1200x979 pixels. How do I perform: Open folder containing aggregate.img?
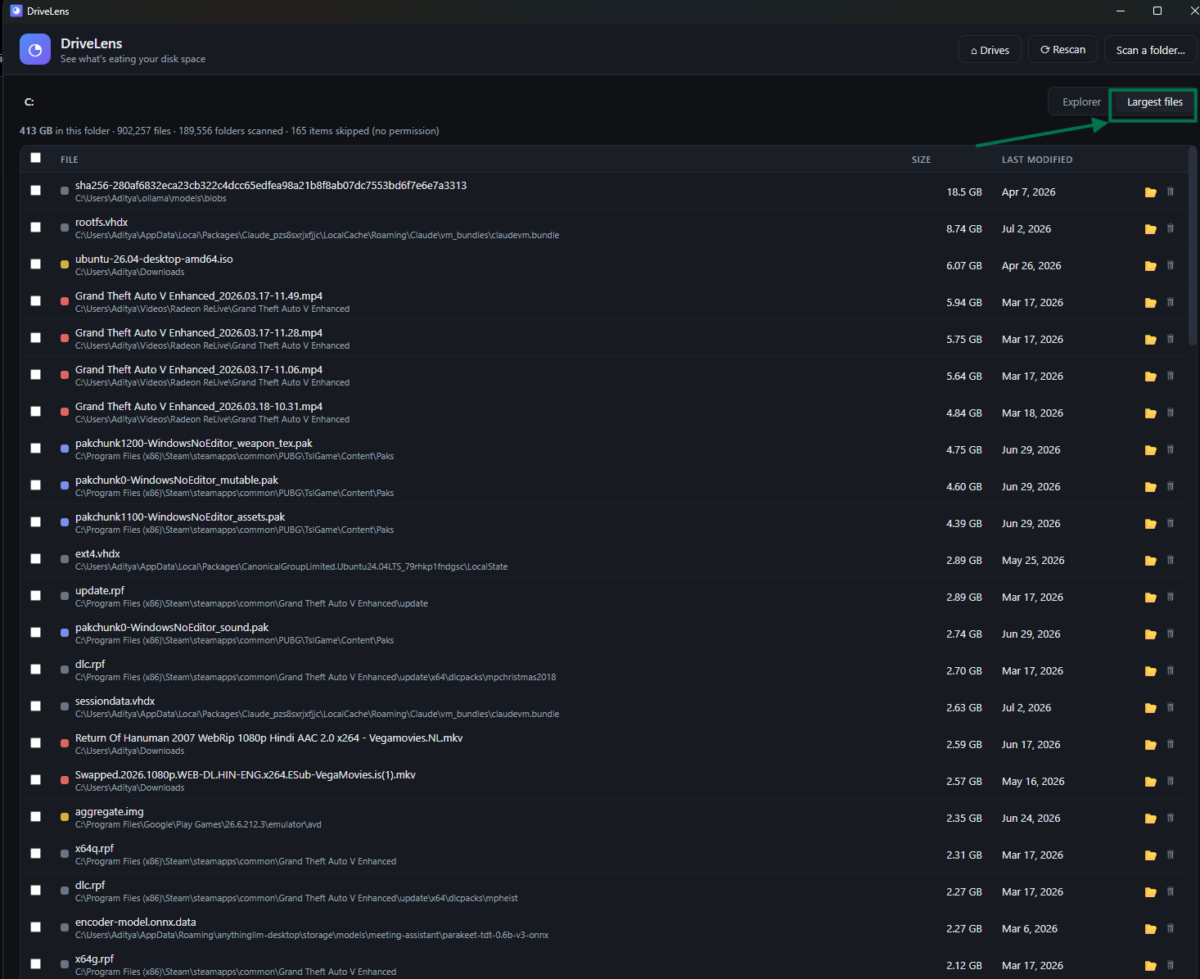(x=1151, y=818)
